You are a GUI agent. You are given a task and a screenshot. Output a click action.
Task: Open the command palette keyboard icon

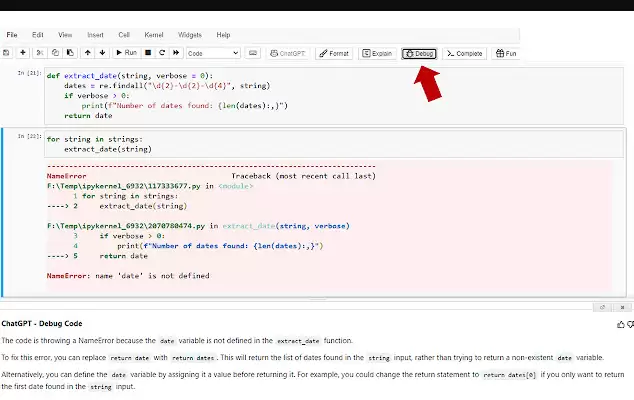click(253, 53)
